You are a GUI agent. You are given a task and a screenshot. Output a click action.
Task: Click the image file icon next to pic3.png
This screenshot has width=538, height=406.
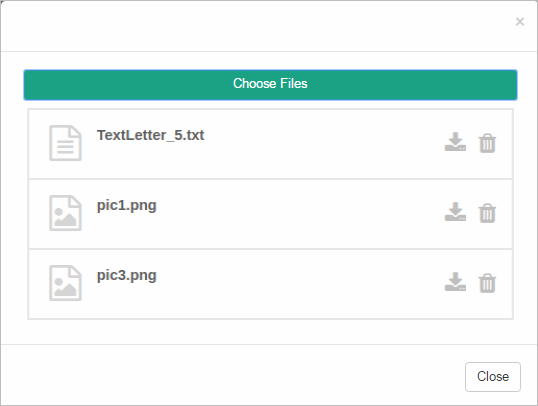[x=65, y=283]
